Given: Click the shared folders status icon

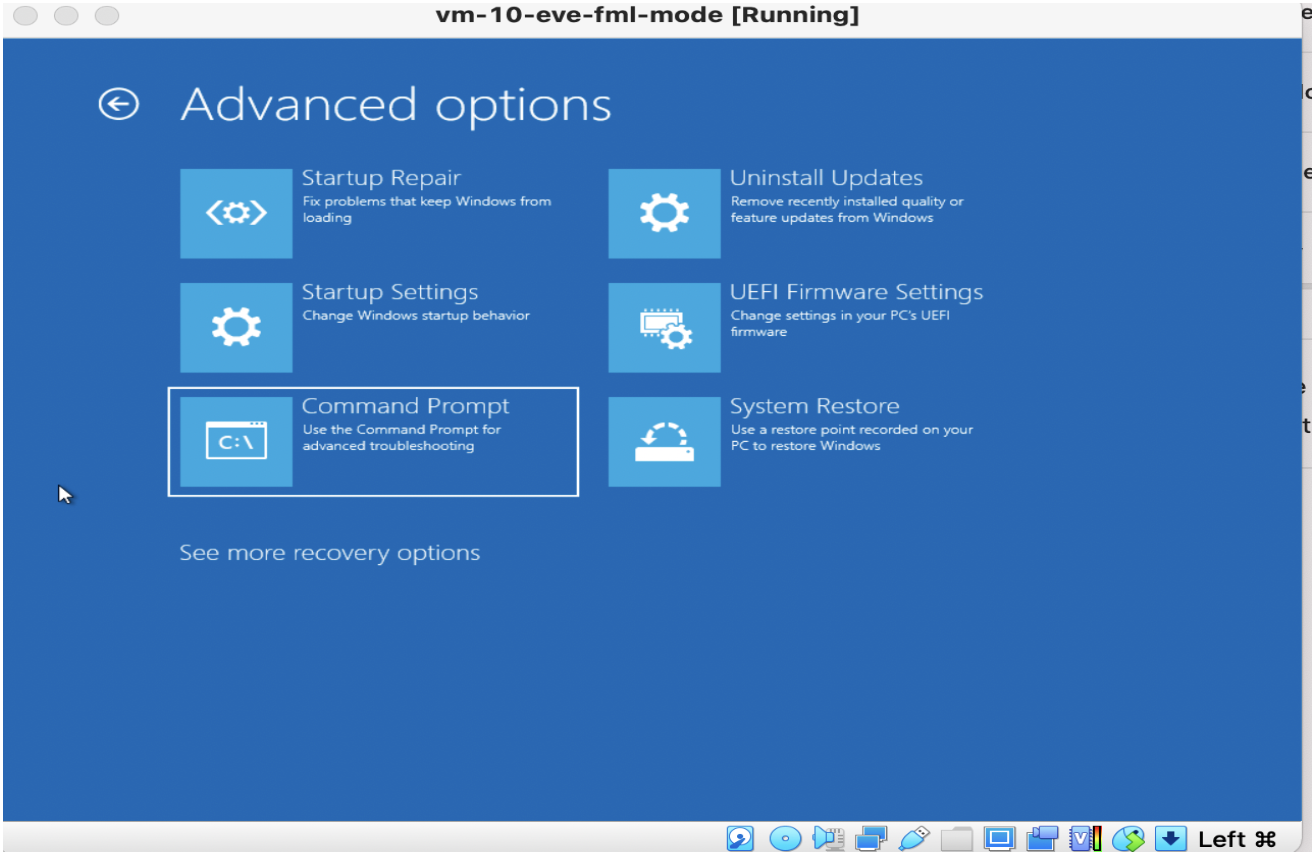Looking at the screenshot, I should (x=955, y=838).
